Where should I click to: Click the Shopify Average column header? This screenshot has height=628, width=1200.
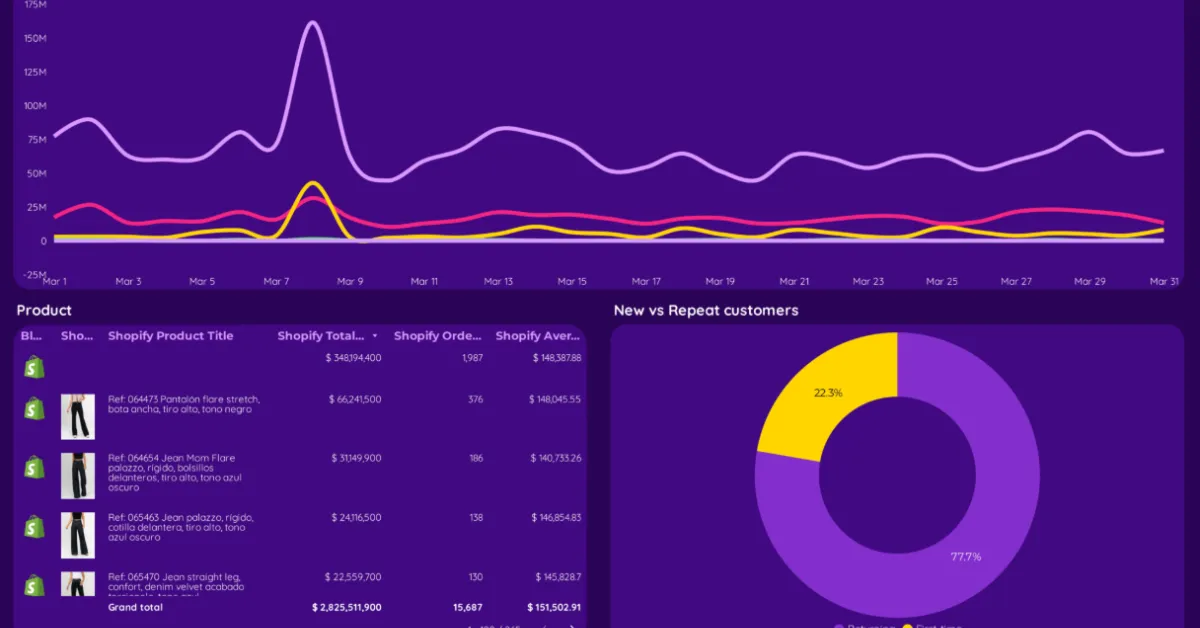coord(539,336)
